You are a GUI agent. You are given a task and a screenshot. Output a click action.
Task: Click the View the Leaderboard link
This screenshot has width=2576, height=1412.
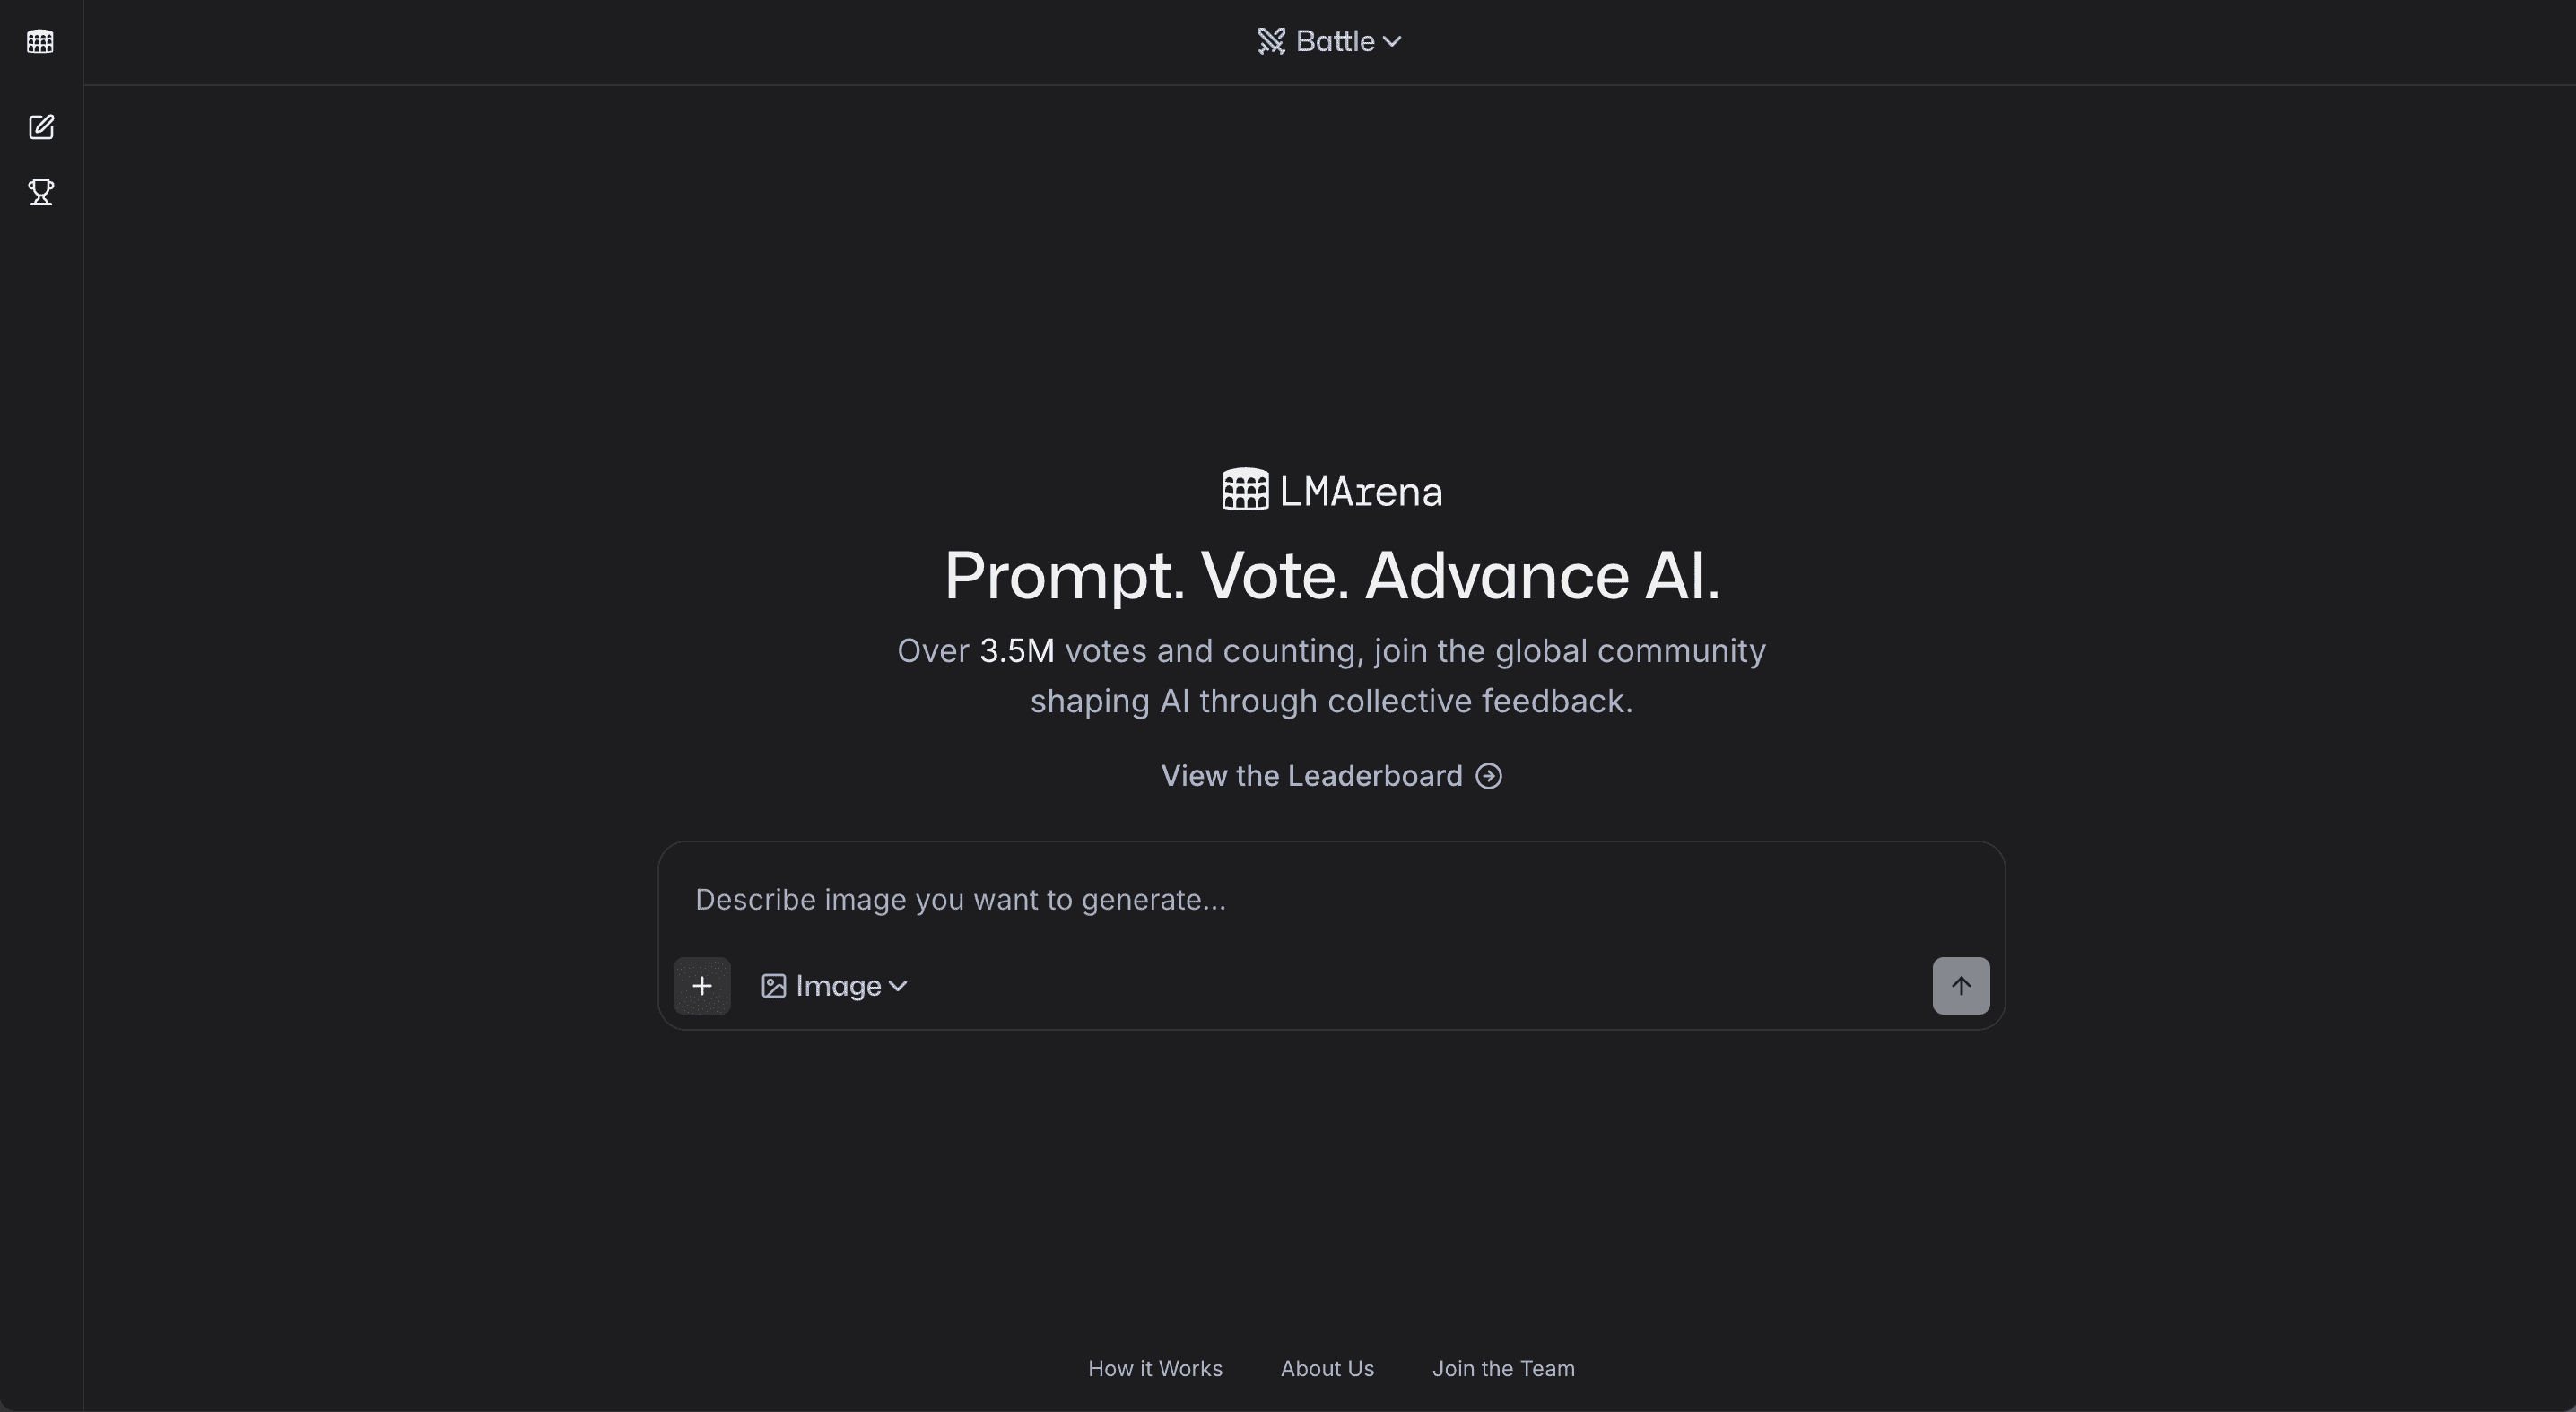point(1311,775)
